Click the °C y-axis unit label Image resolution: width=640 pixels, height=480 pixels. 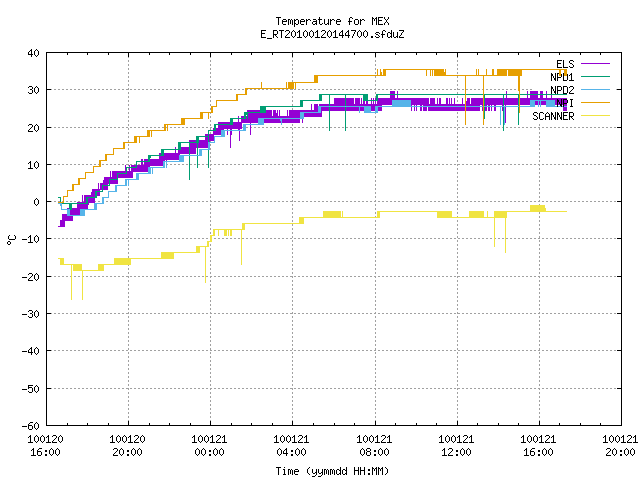[x=11, y=240]
